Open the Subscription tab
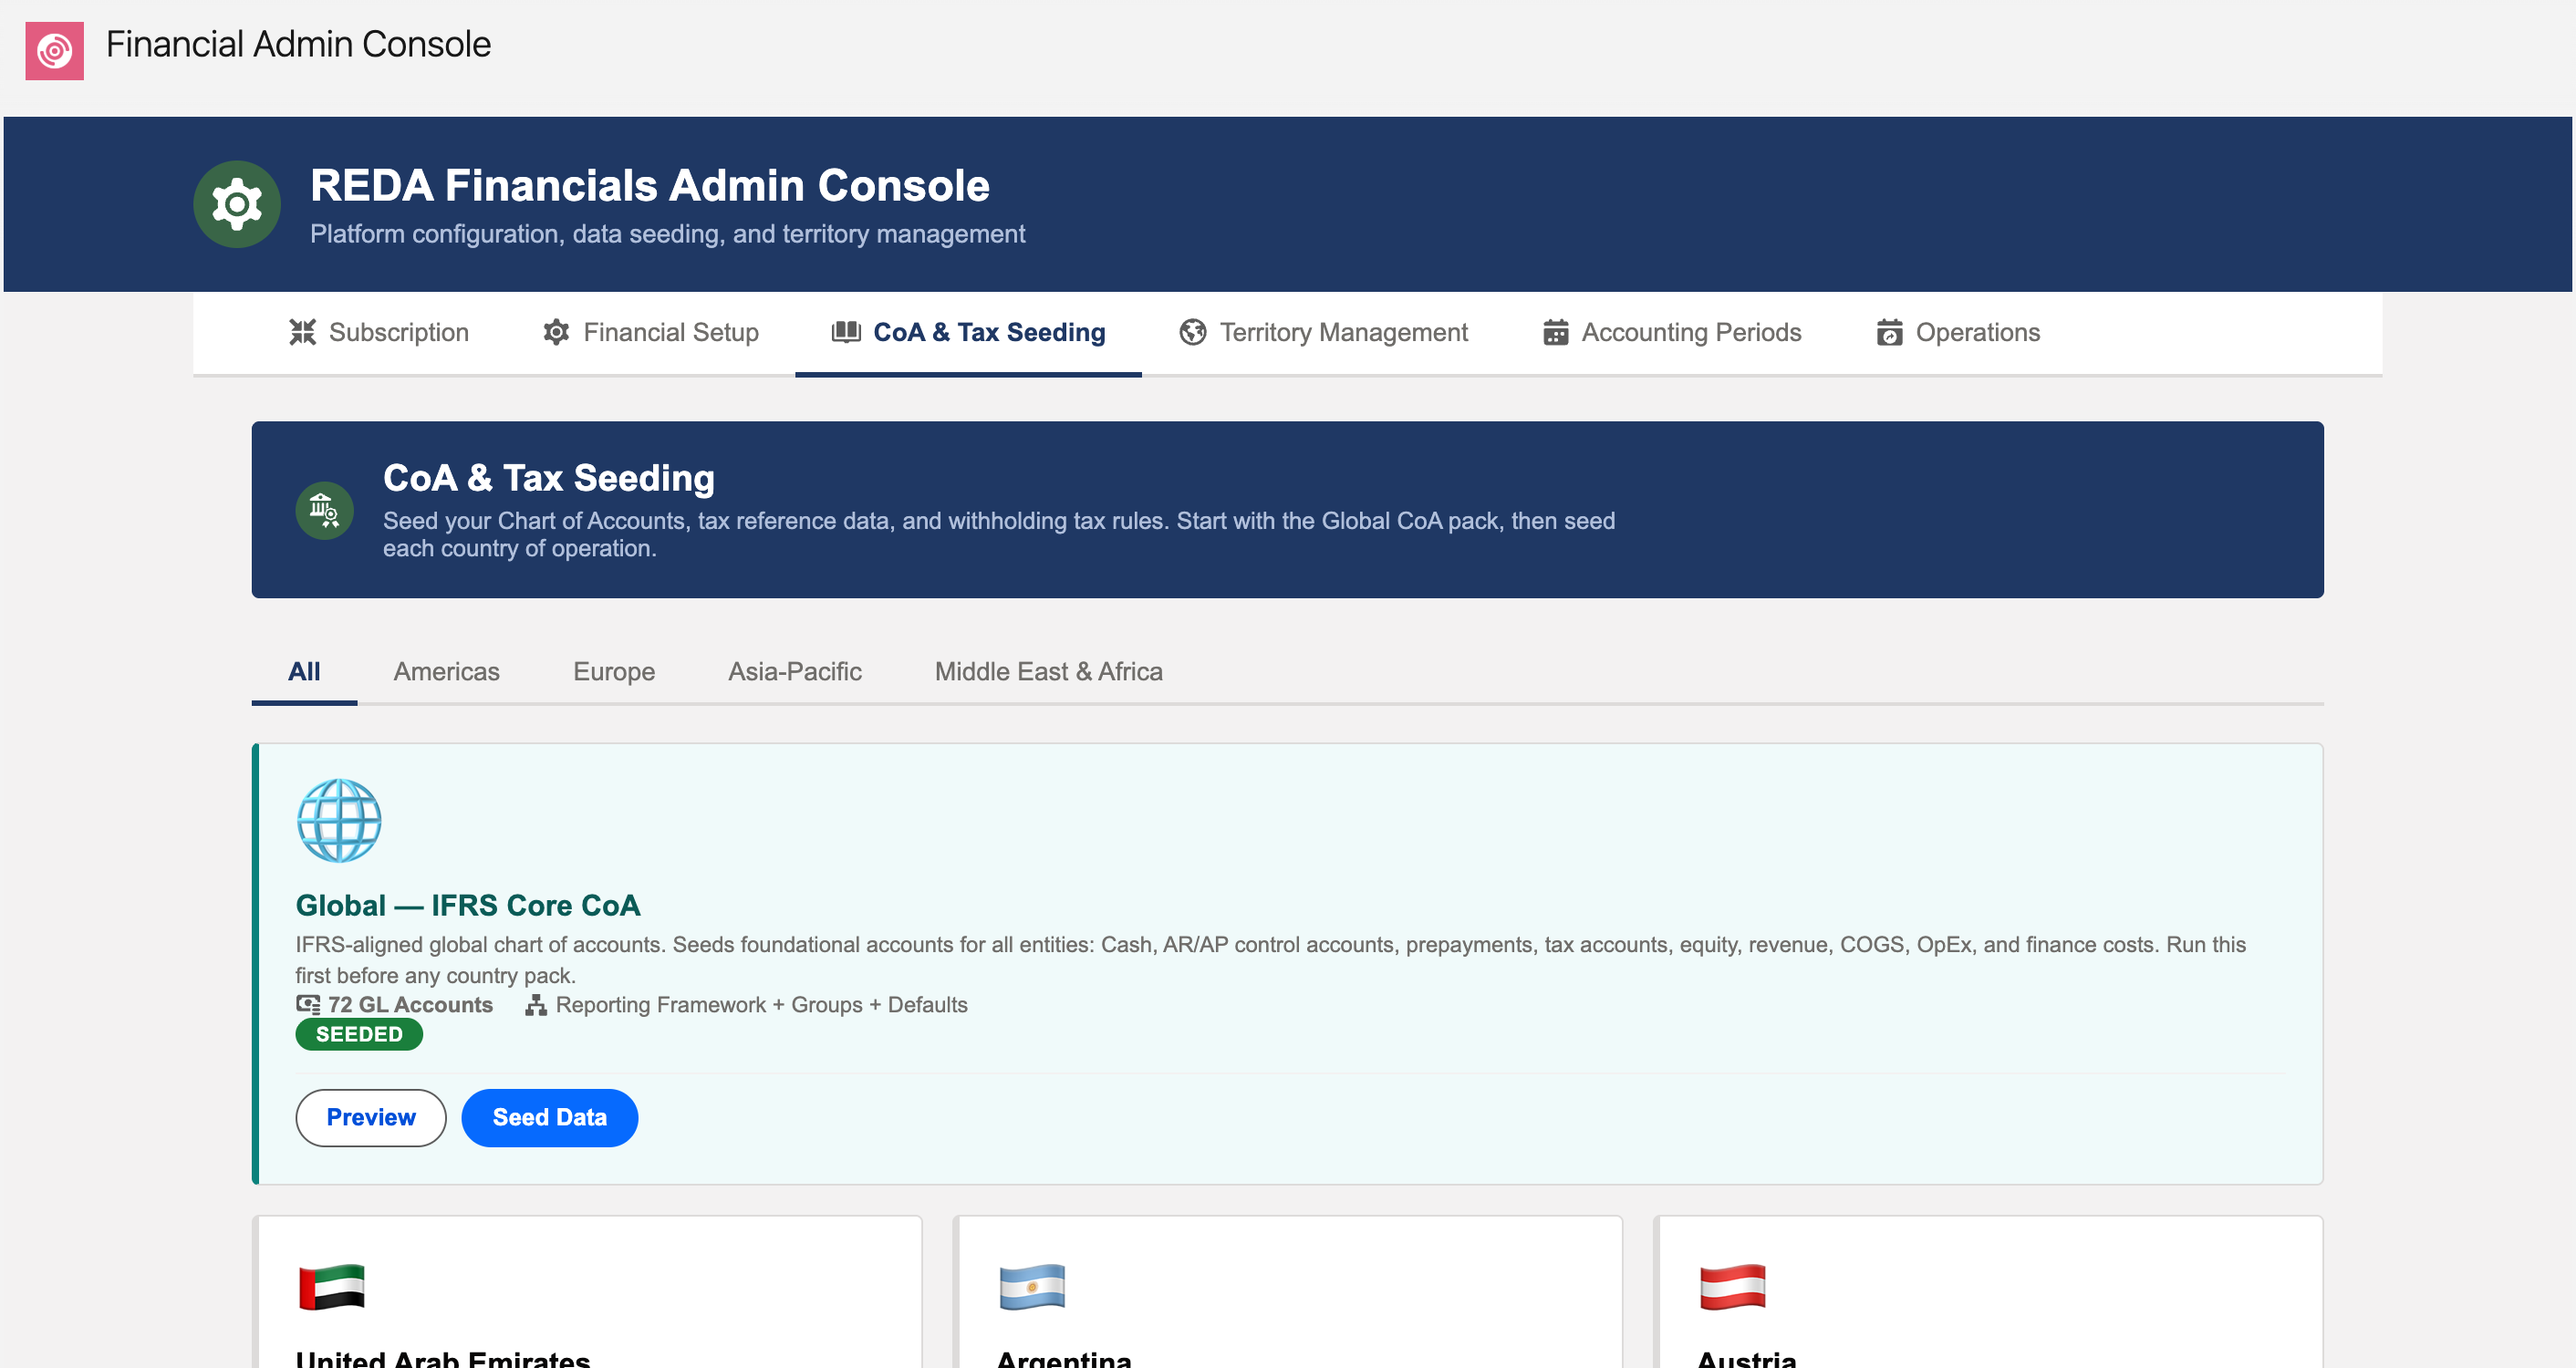Screen dimensions: 2576x1368 pos(379,333)
